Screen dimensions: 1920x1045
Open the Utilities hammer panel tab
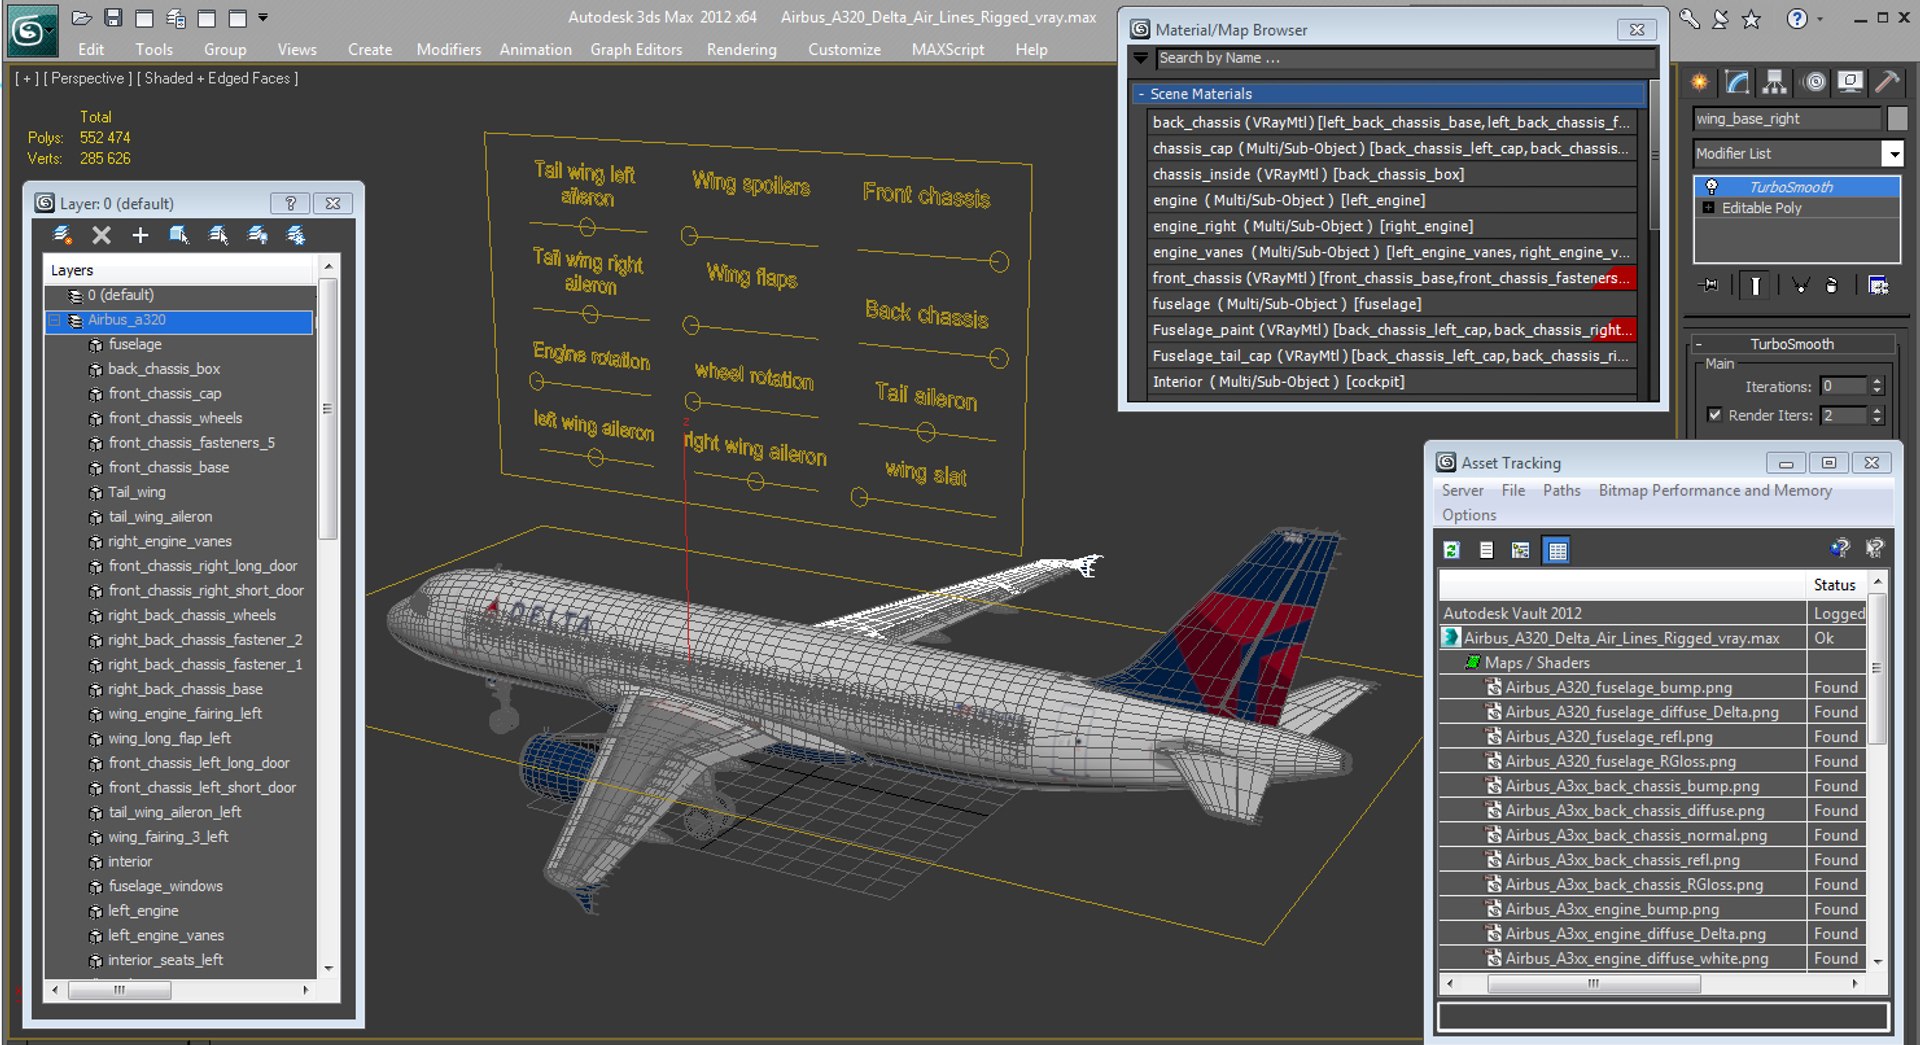click(1887, 82)
